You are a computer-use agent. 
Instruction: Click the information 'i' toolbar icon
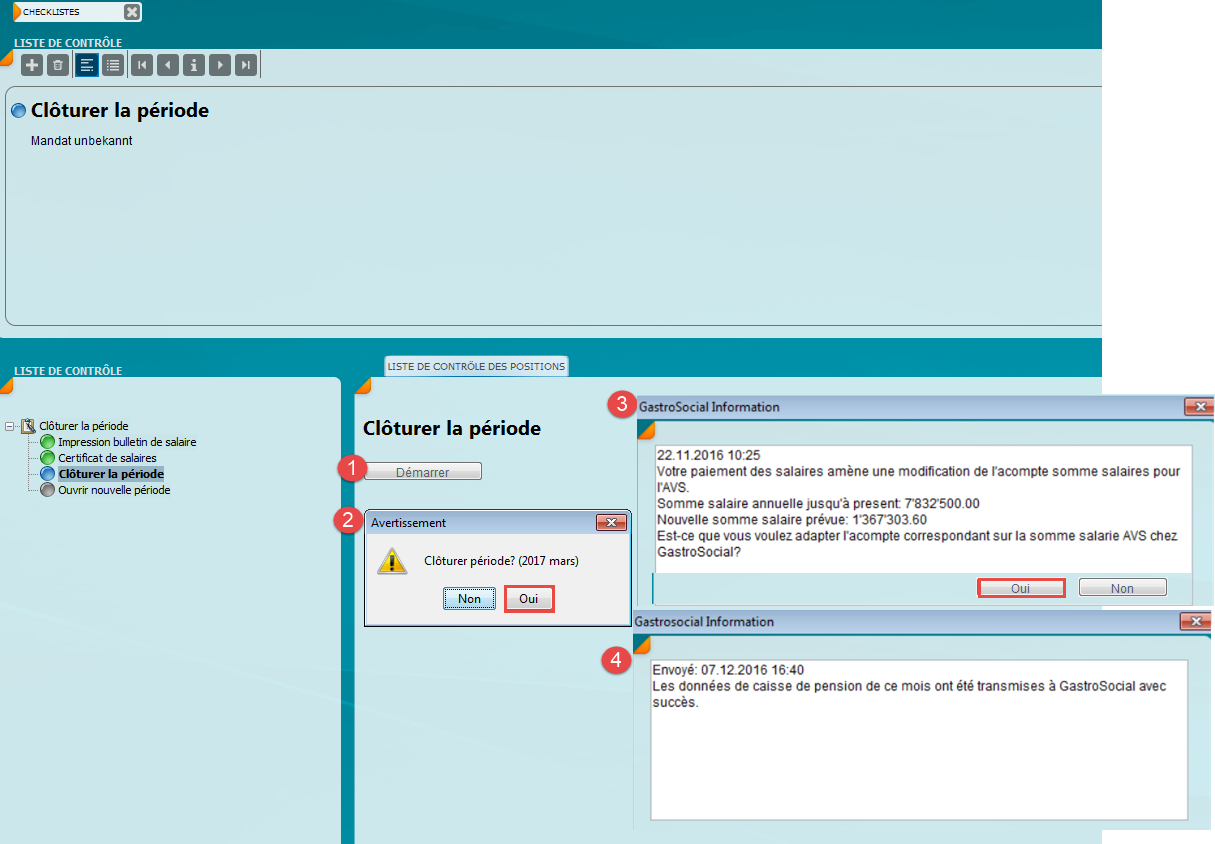194,66
